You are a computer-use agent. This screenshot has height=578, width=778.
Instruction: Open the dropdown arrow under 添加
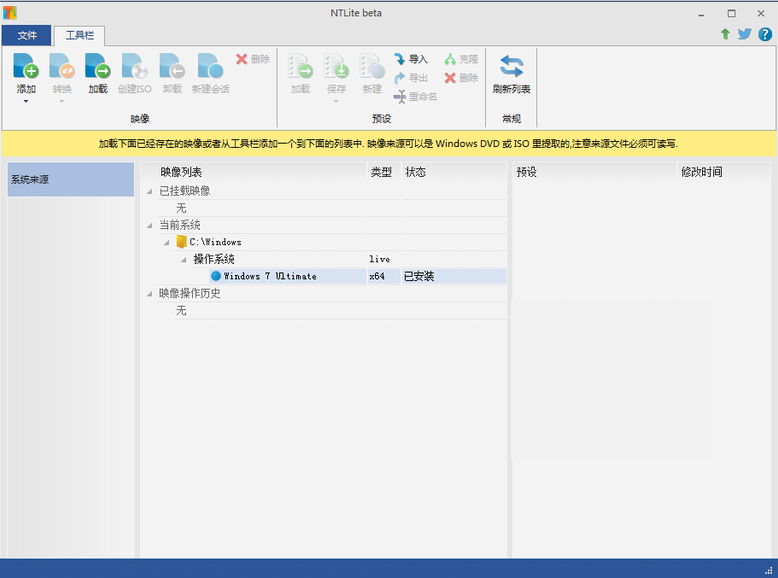pos(26,101)
